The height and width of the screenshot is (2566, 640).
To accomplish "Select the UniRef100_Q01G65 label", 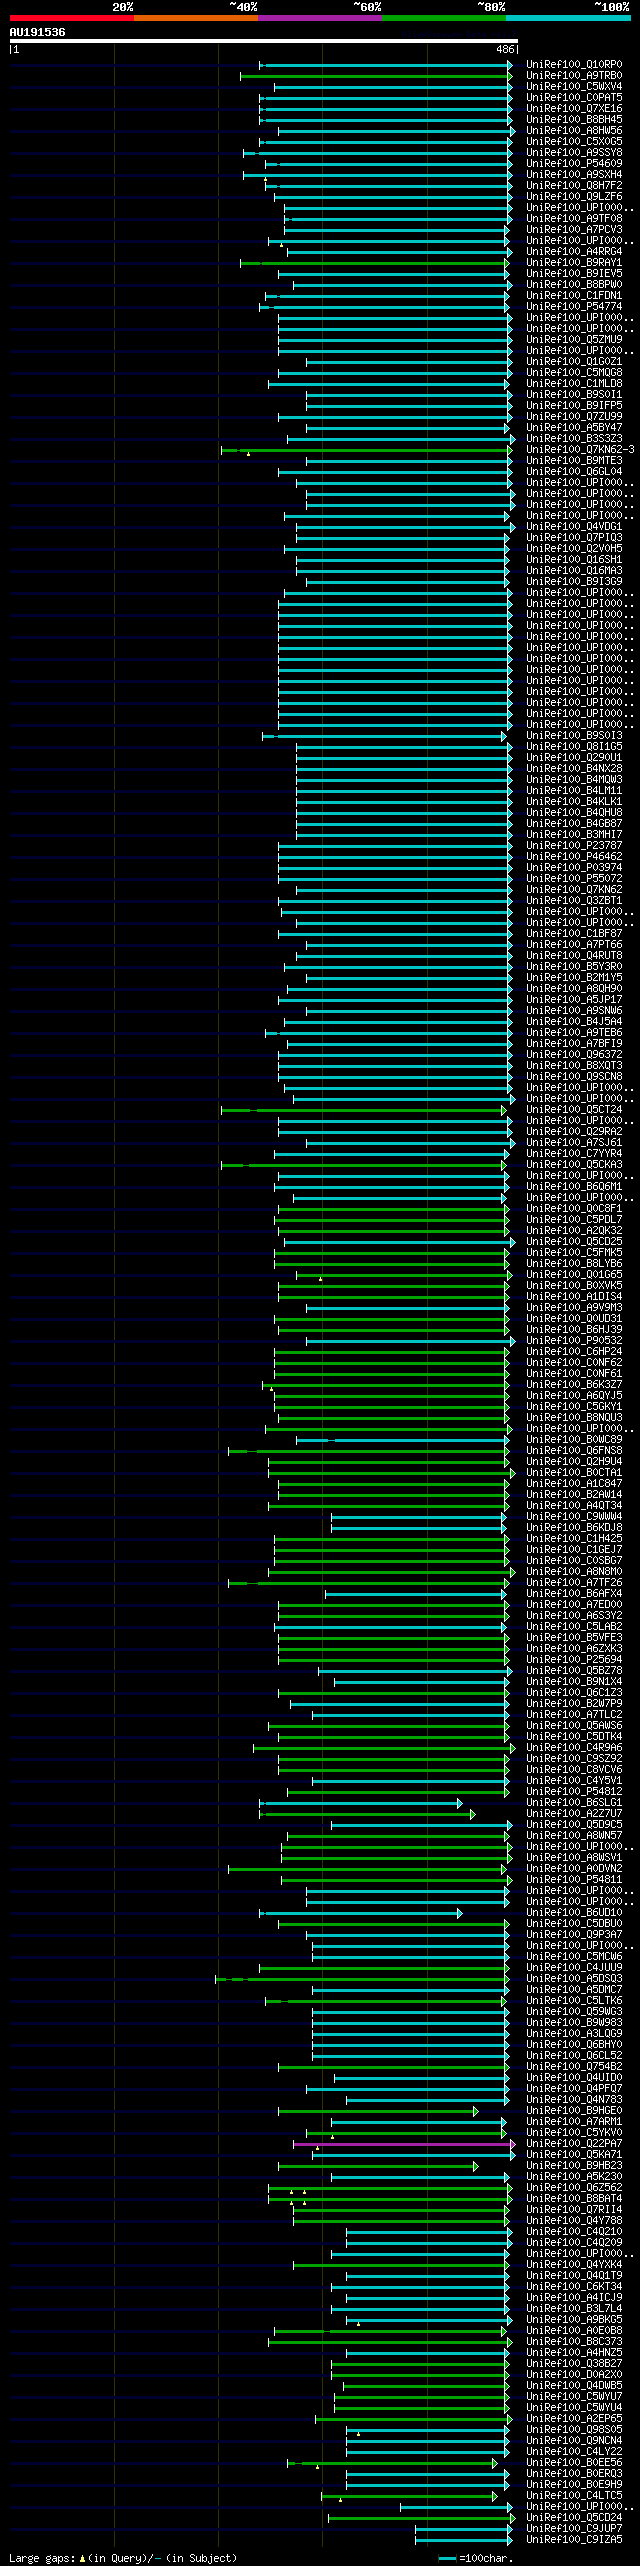I will (574, 1275).
